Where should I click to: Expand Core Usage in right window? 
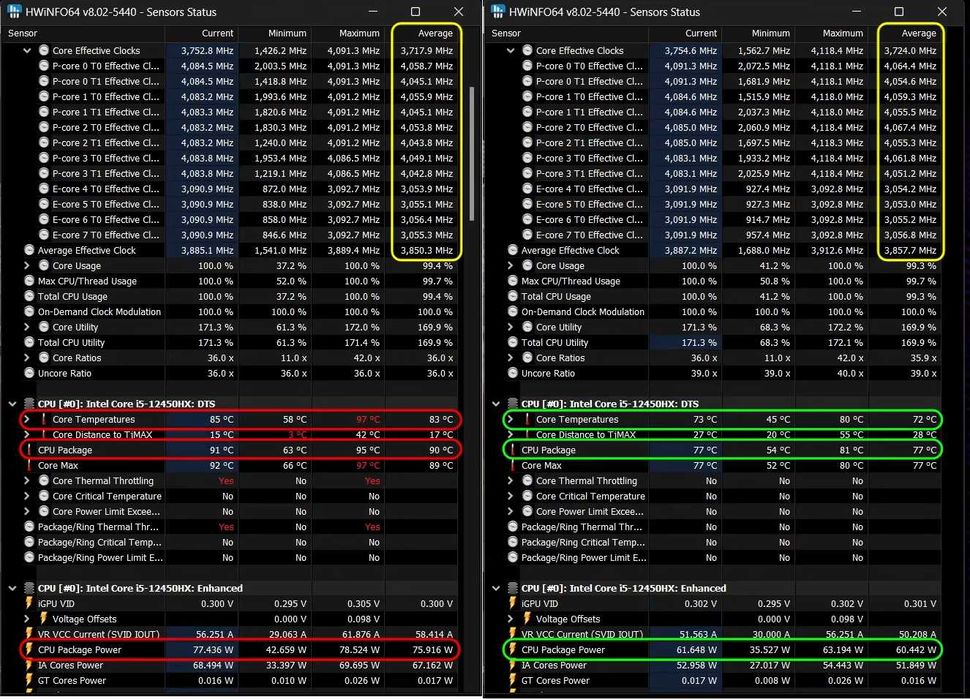click(510, 265)
